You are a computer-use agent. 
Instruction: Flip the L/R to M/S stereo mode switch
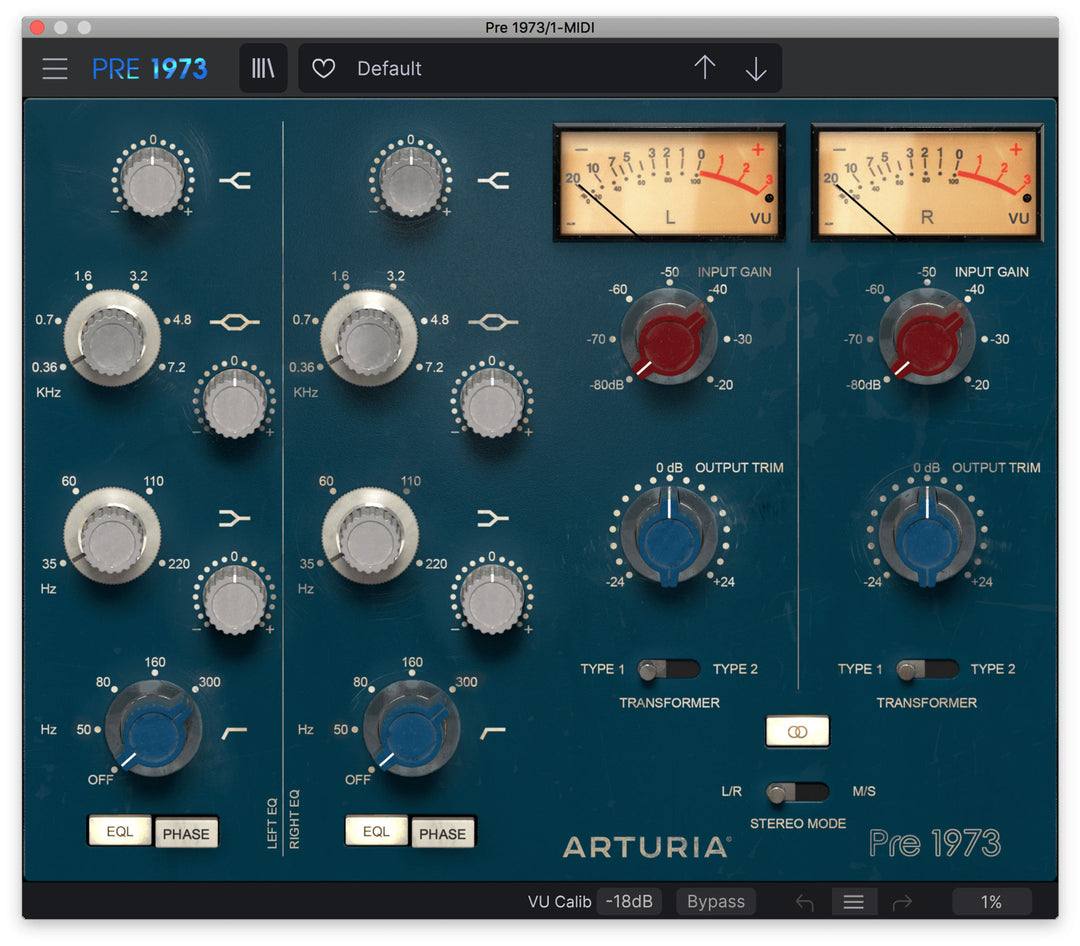pyautogui.click(x=798, y=792)
